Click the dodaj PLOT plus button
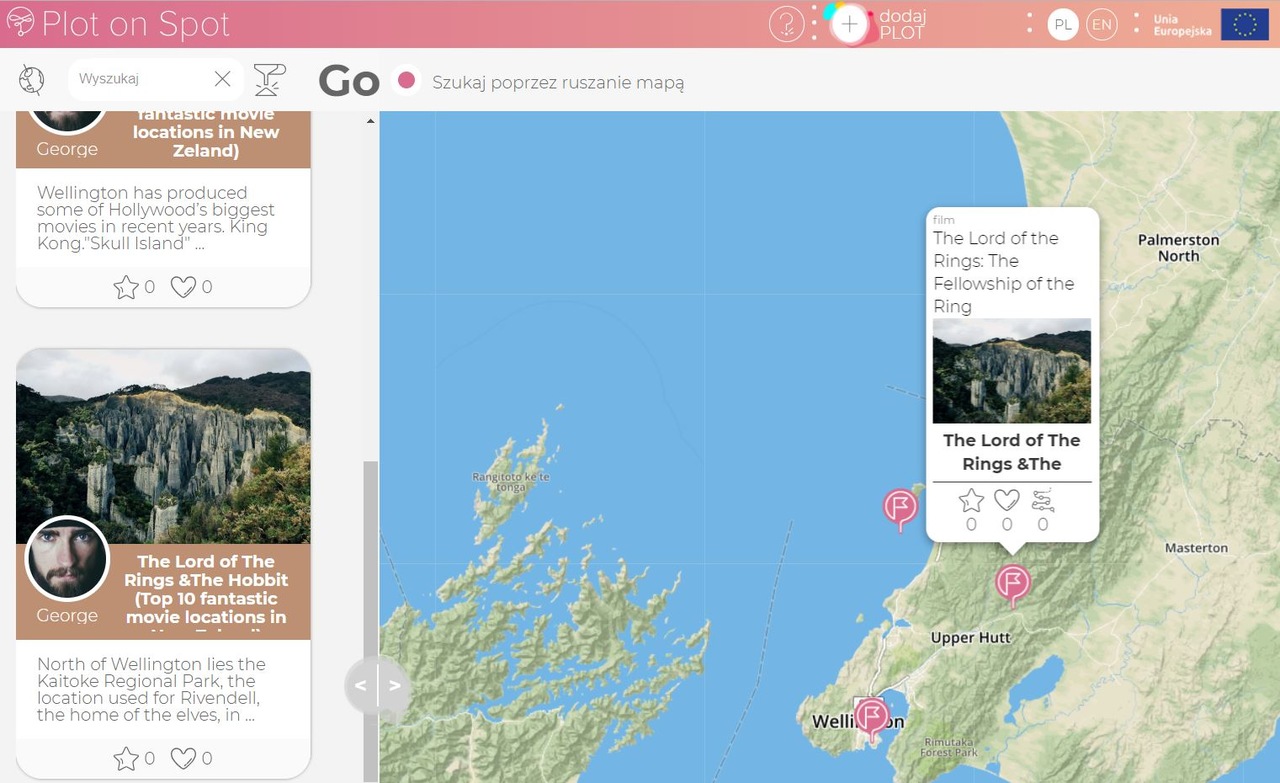 pos(849,24)
